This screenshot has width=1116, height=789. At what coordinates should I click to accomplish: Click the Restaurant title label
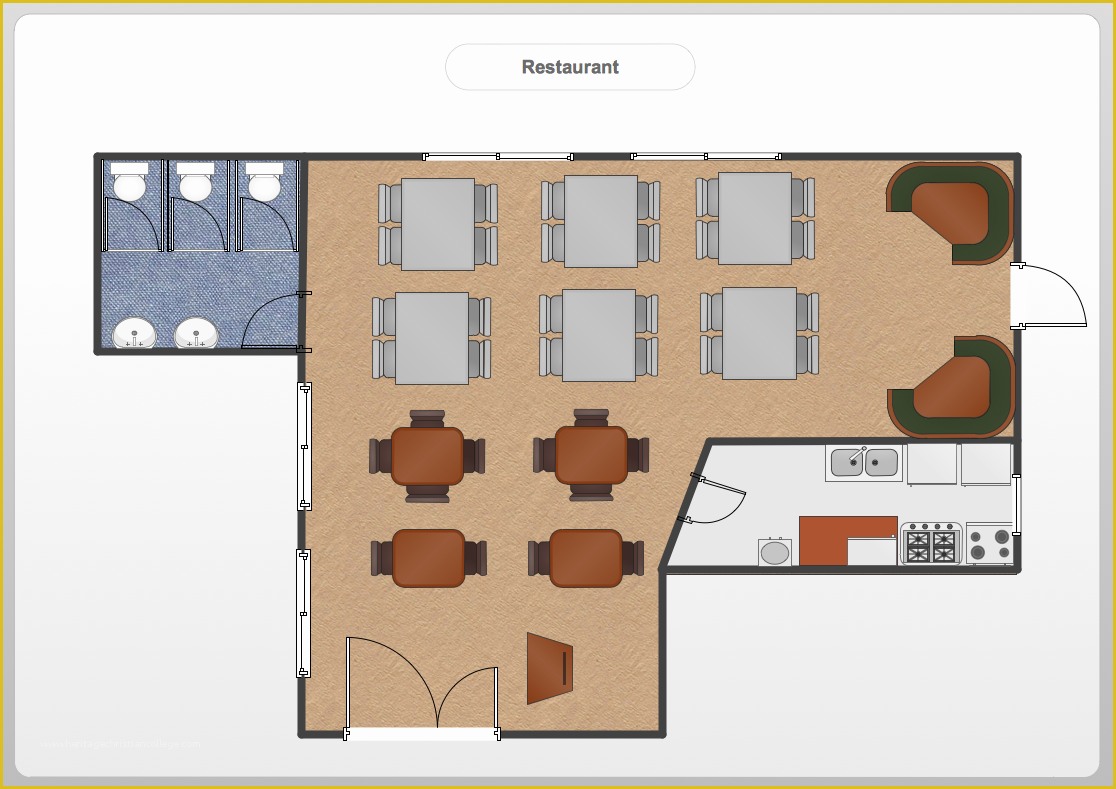(x=570, y=67)
